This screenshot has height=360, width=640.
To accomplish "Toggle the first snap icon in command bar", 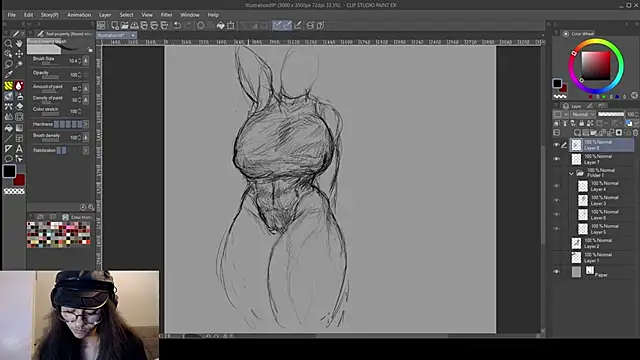I will 277,25.
